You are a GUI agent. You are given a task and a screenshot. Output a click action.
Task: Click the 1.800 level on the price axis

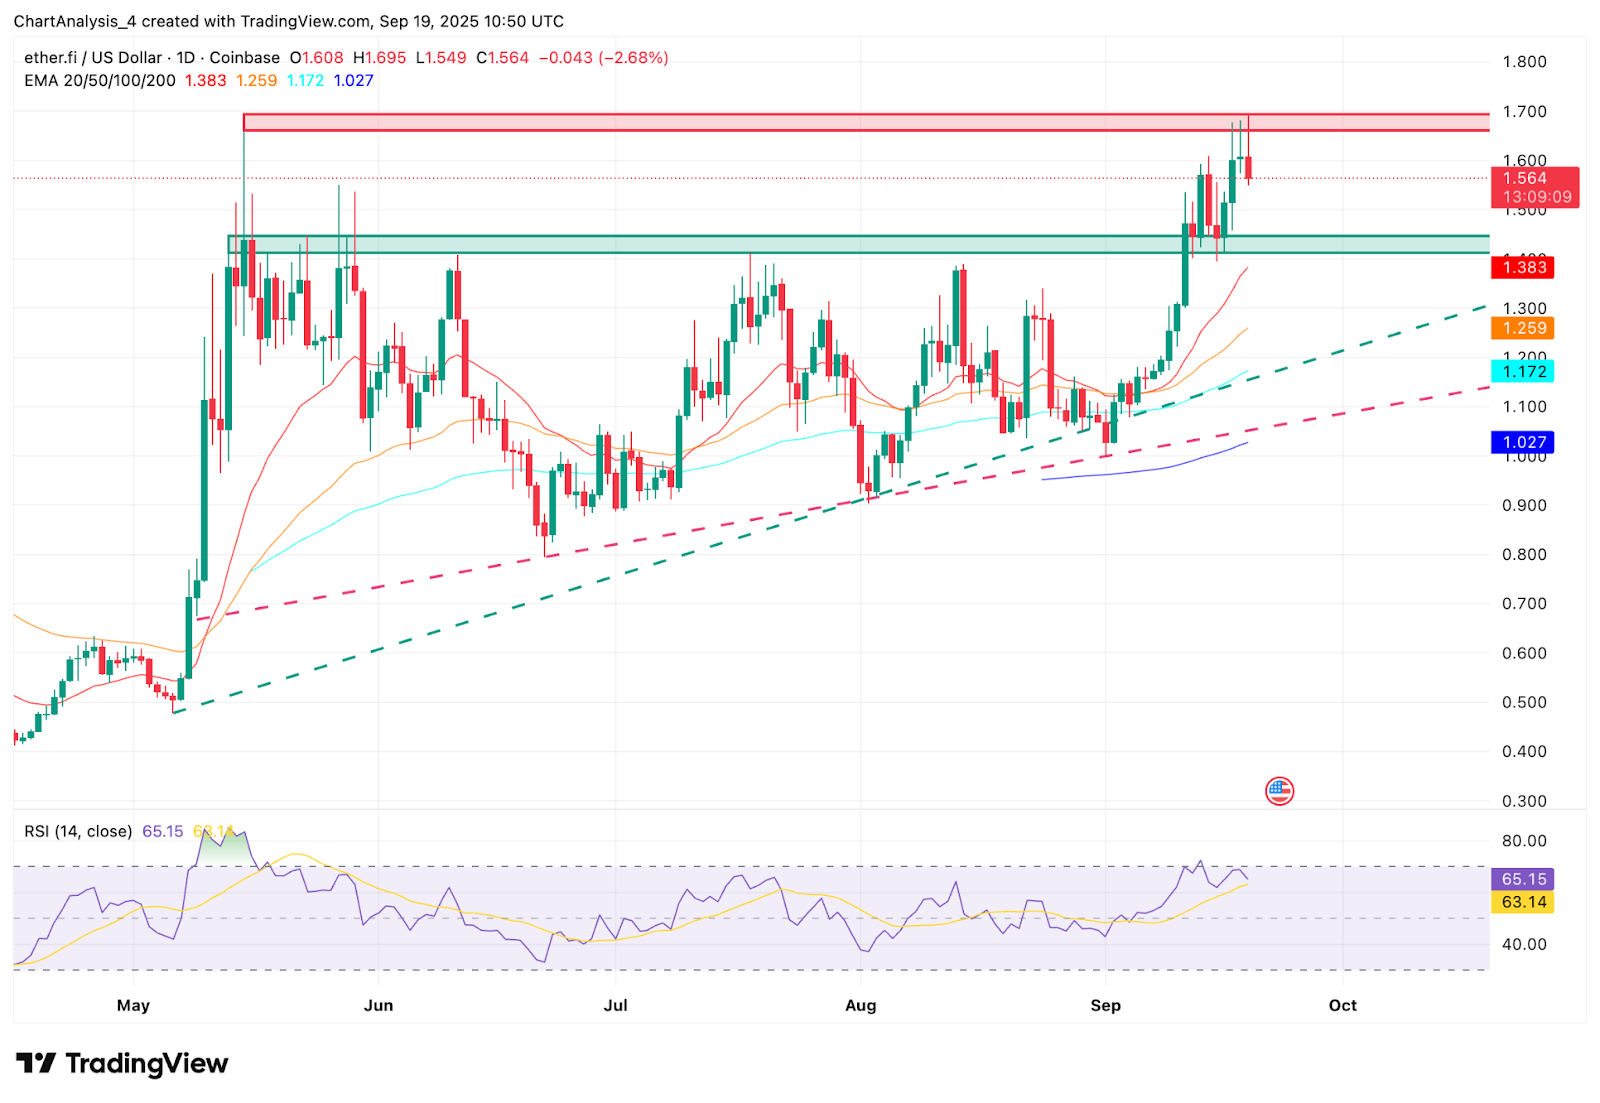click(x=1524, y=62)
